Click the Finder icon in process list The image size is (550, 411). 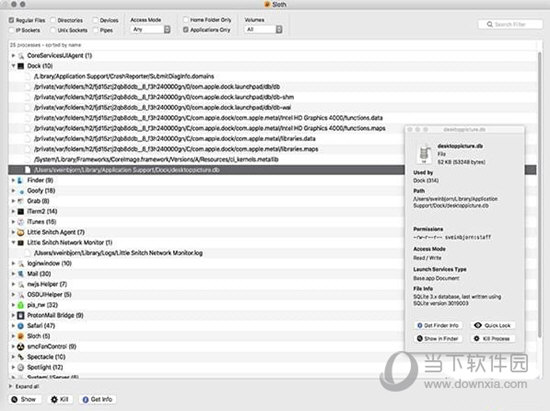[x=21, y=180]
